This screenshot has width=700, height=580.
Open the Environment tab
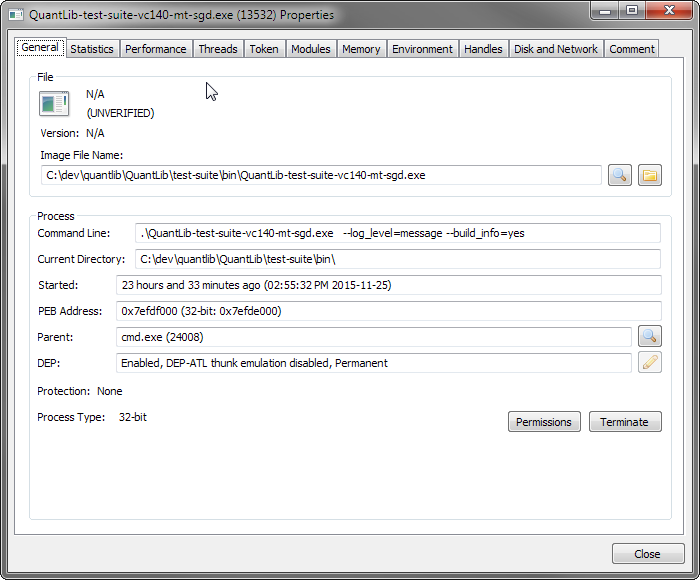422,49
